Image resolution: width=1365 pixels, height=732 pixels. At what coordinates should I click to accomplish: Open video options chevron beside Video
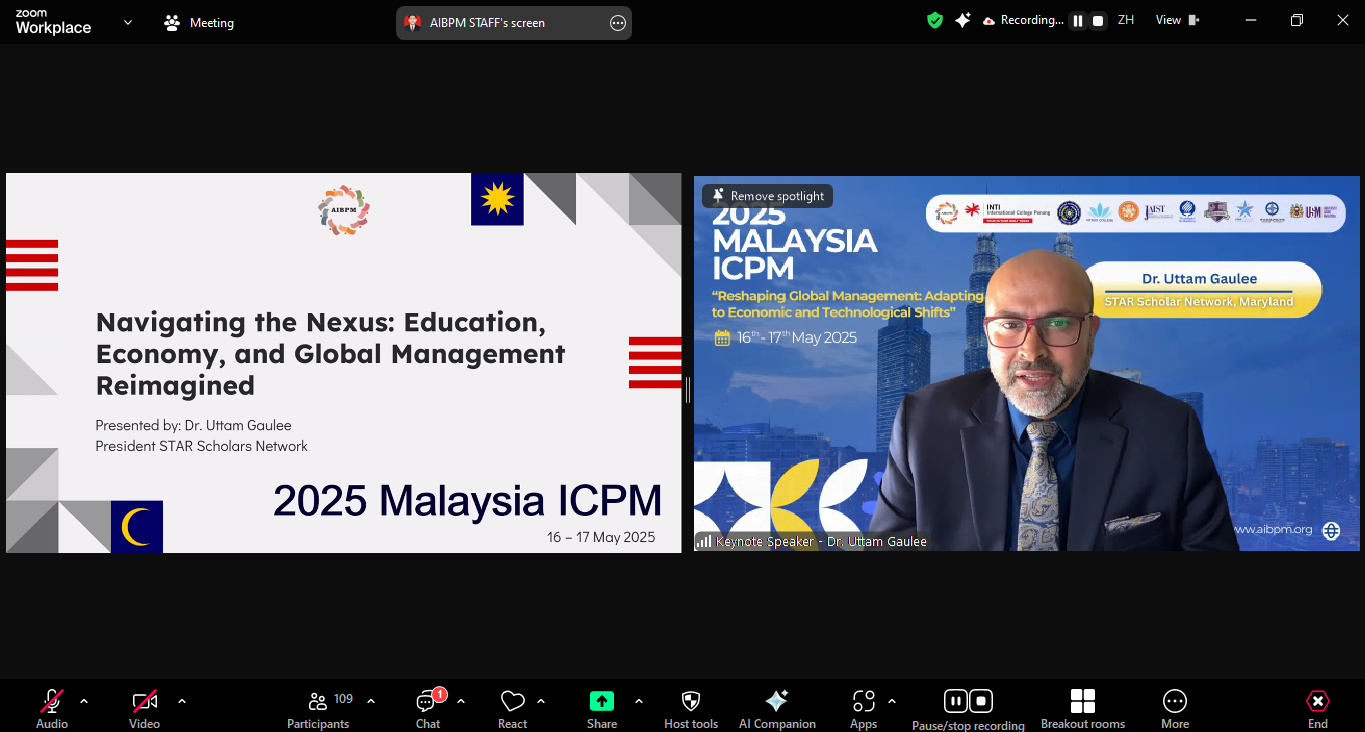[182, 701]
